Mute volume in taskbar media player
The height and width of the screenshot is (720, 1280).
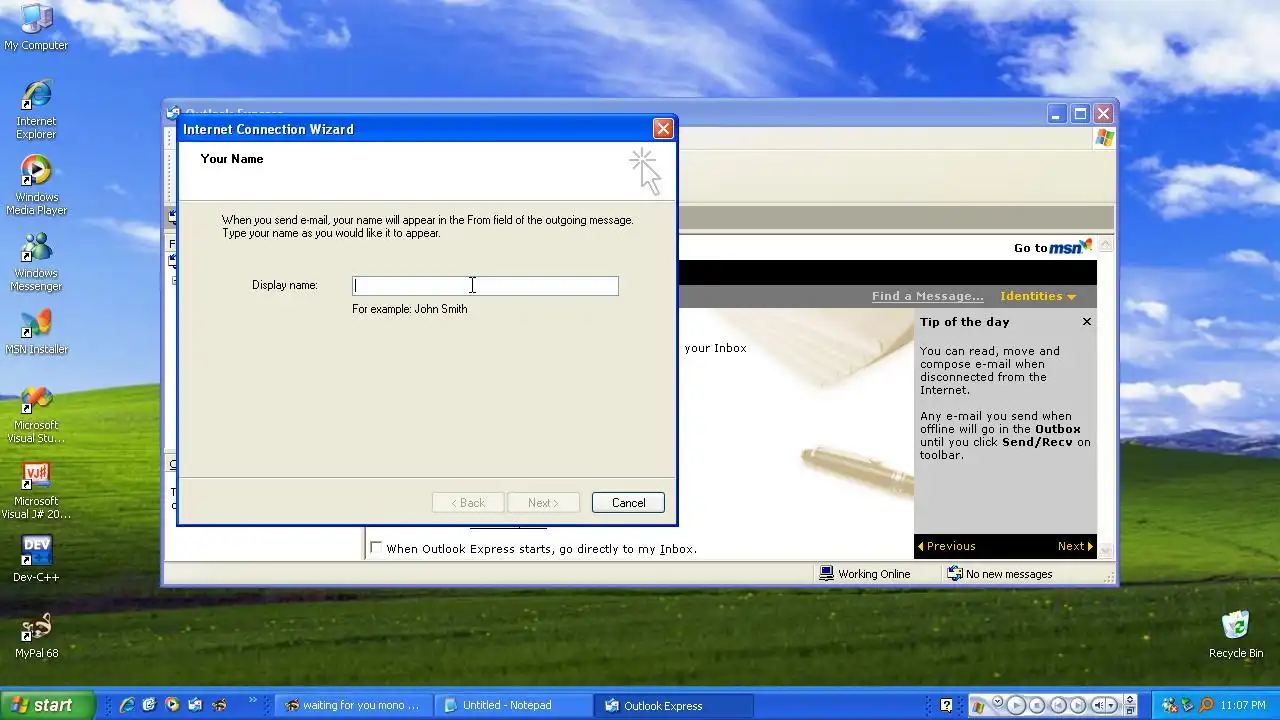pos(1099,705)
